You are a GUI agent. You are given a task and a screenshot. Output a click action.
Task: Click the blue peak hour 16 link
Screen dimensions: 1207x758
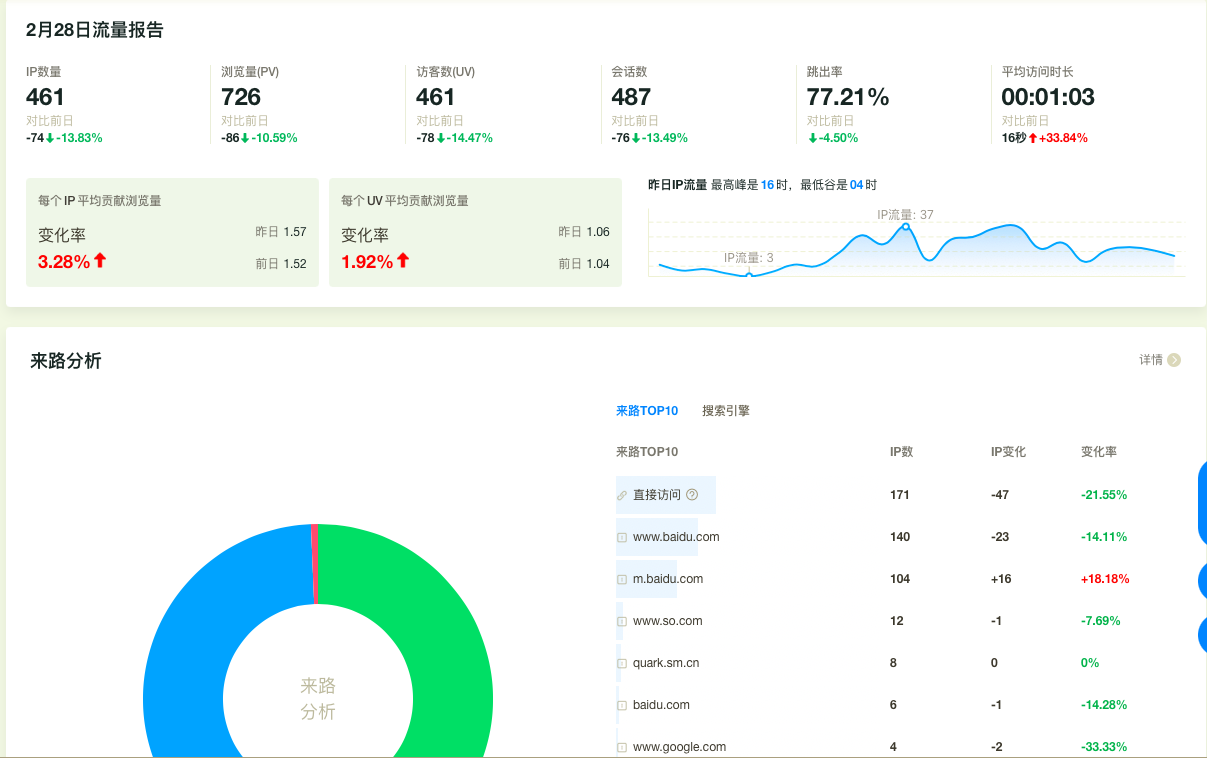point(767,185)
